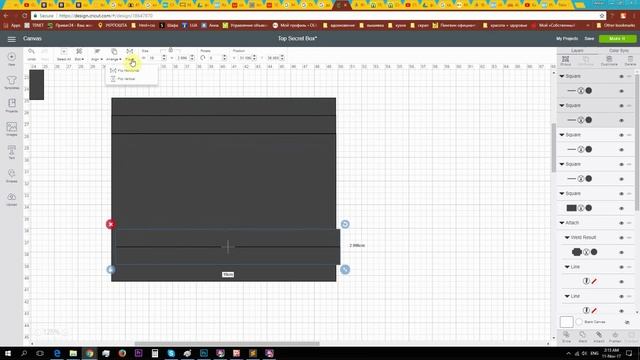Select the Text tool in sidebar
This screenshot has width=640, height=360.
pyautogui.click(x=11, y=152)
